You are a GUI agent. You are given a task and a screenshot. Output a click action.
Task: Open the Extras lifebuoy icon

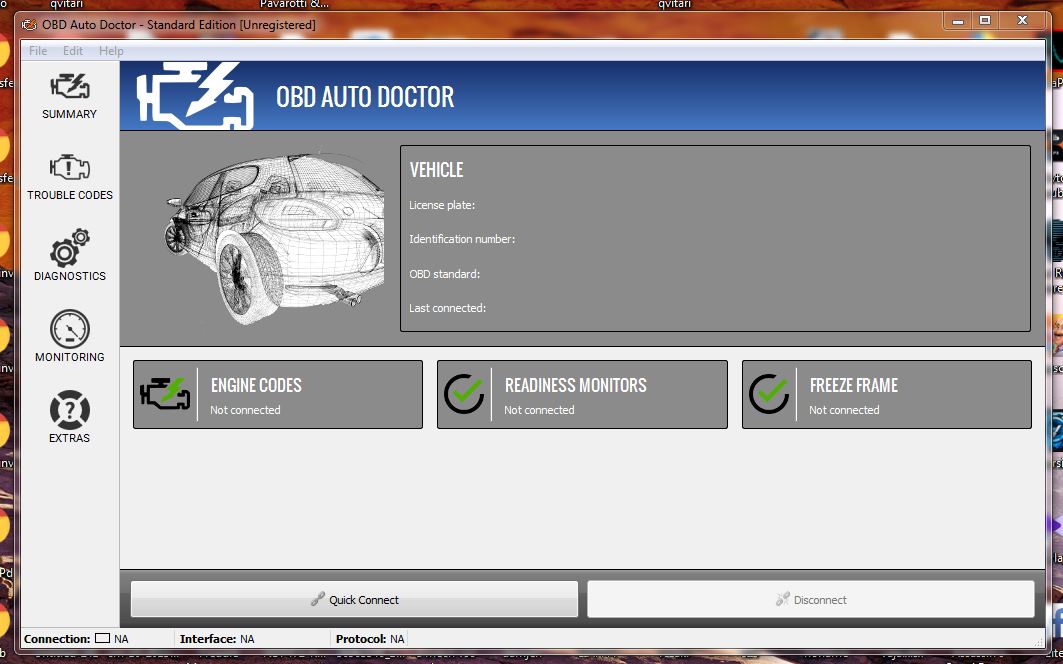69,410
